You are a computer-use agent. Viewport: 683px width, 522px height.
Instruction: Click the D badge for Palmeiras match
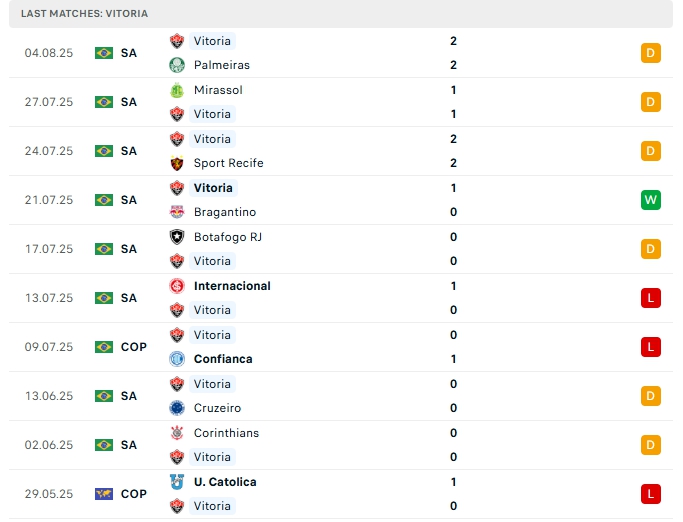pos(651,53)
